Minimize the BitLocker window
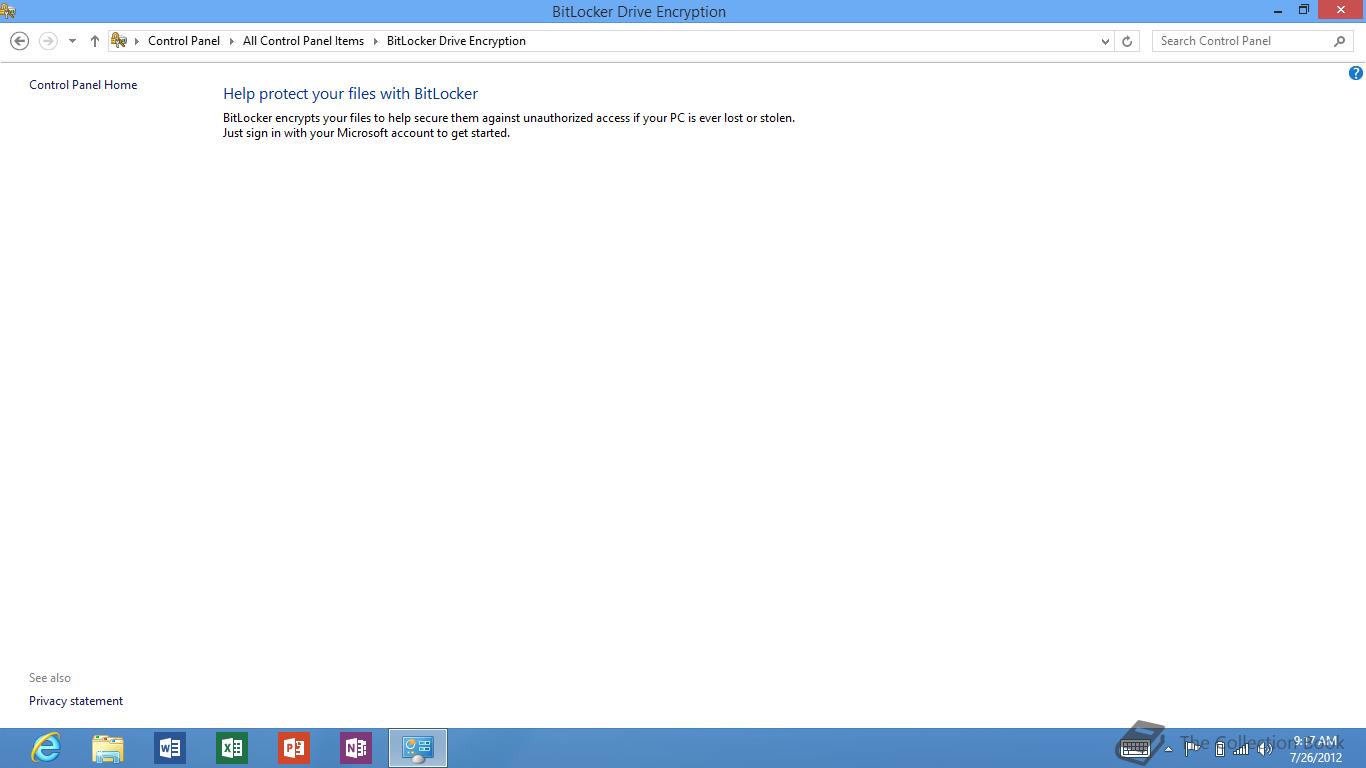 pos(1279,10)
